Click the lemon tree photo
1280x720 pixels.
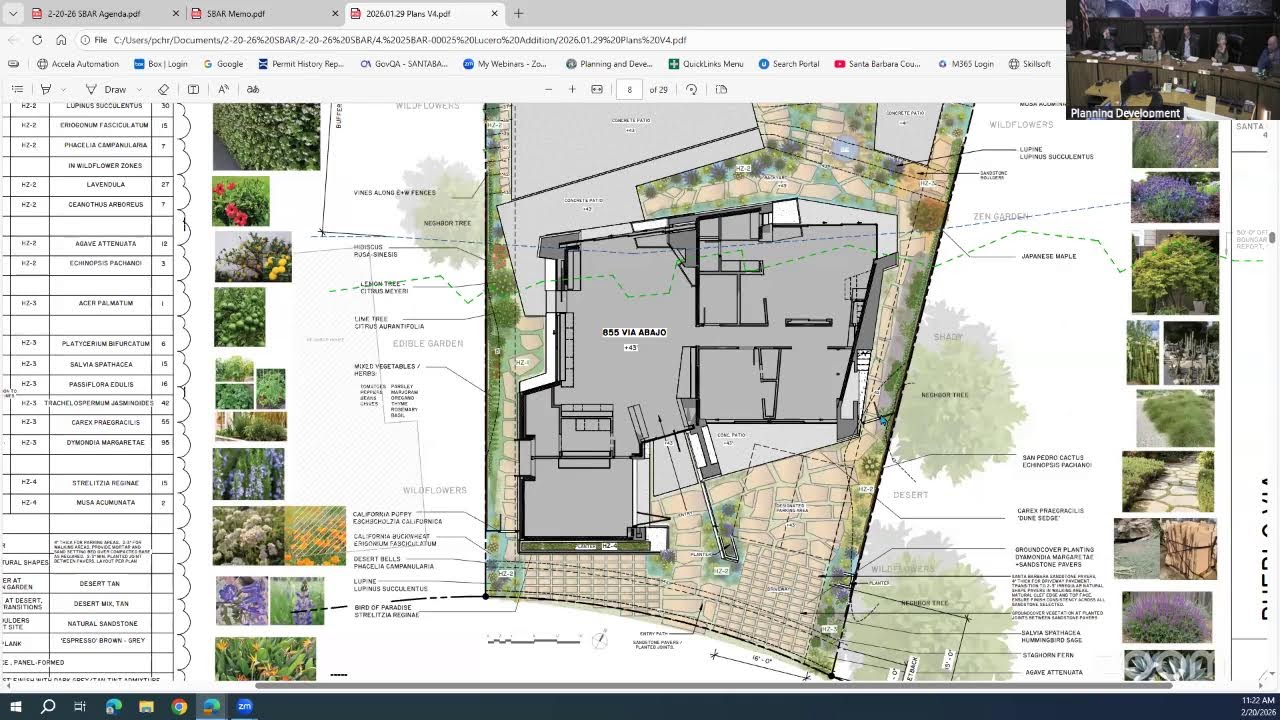[x=253, y=257]
